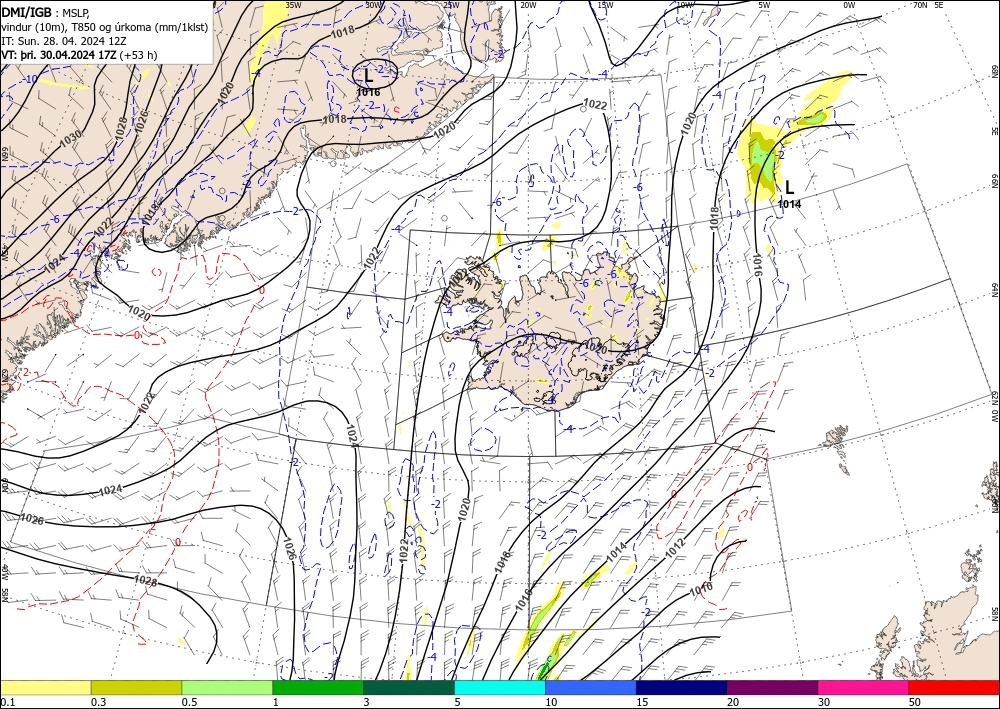Click the L low marker over Greenland

pyautogui.click(x=369, y=76)
